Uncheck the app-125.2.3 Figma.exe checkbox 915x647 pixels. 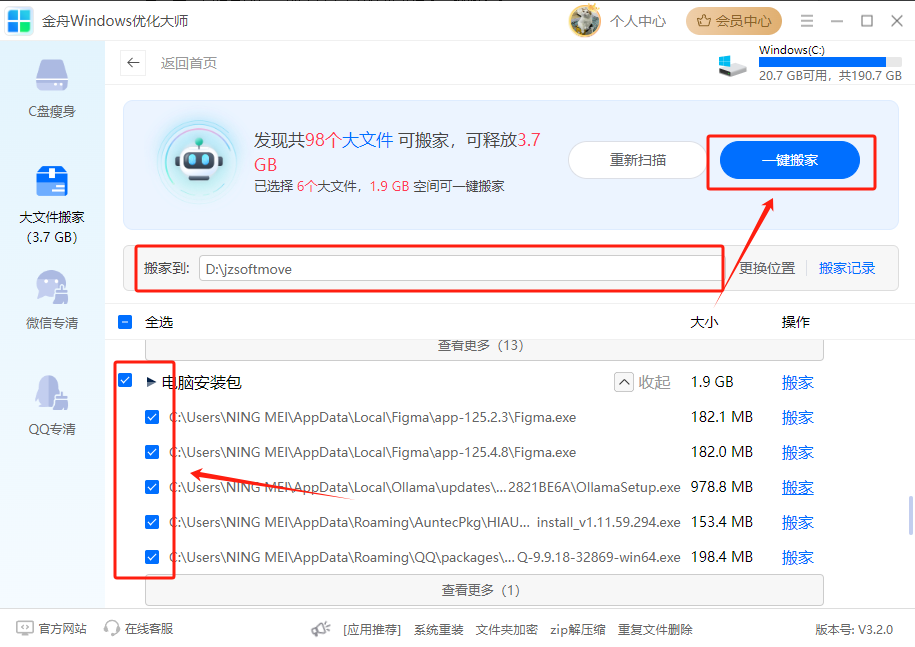(152, 417)
